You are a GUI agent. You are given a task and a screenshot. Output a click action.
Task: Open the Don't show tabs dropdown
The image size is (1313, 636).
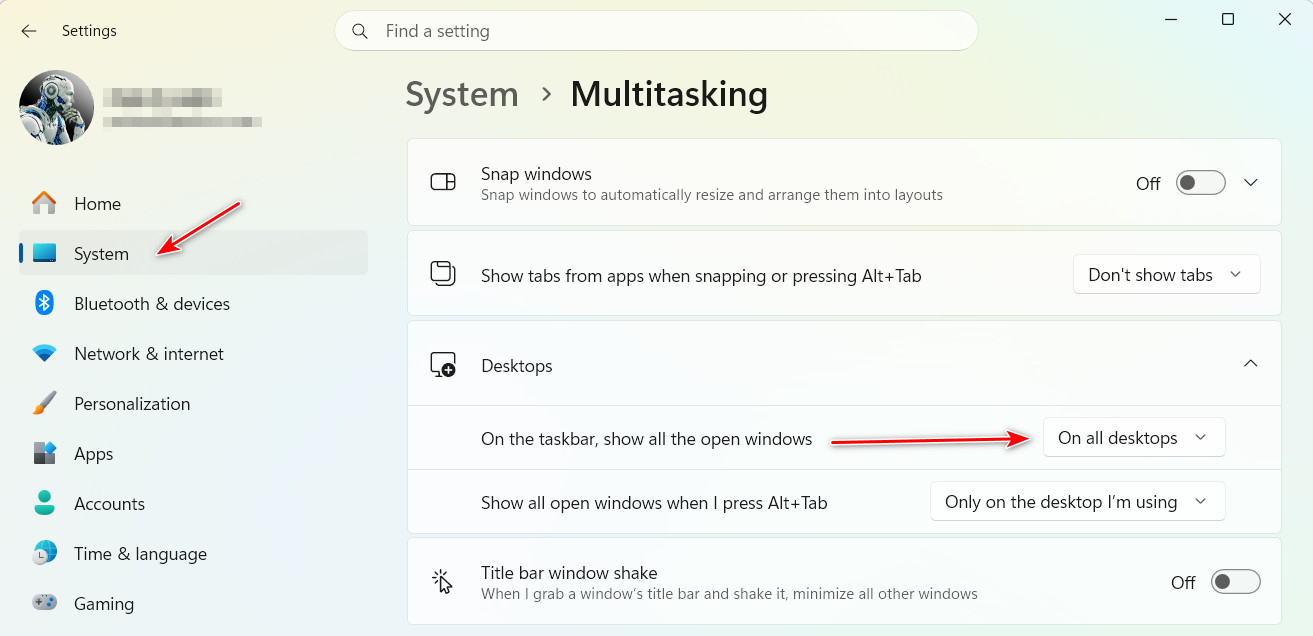point(1167,275)
